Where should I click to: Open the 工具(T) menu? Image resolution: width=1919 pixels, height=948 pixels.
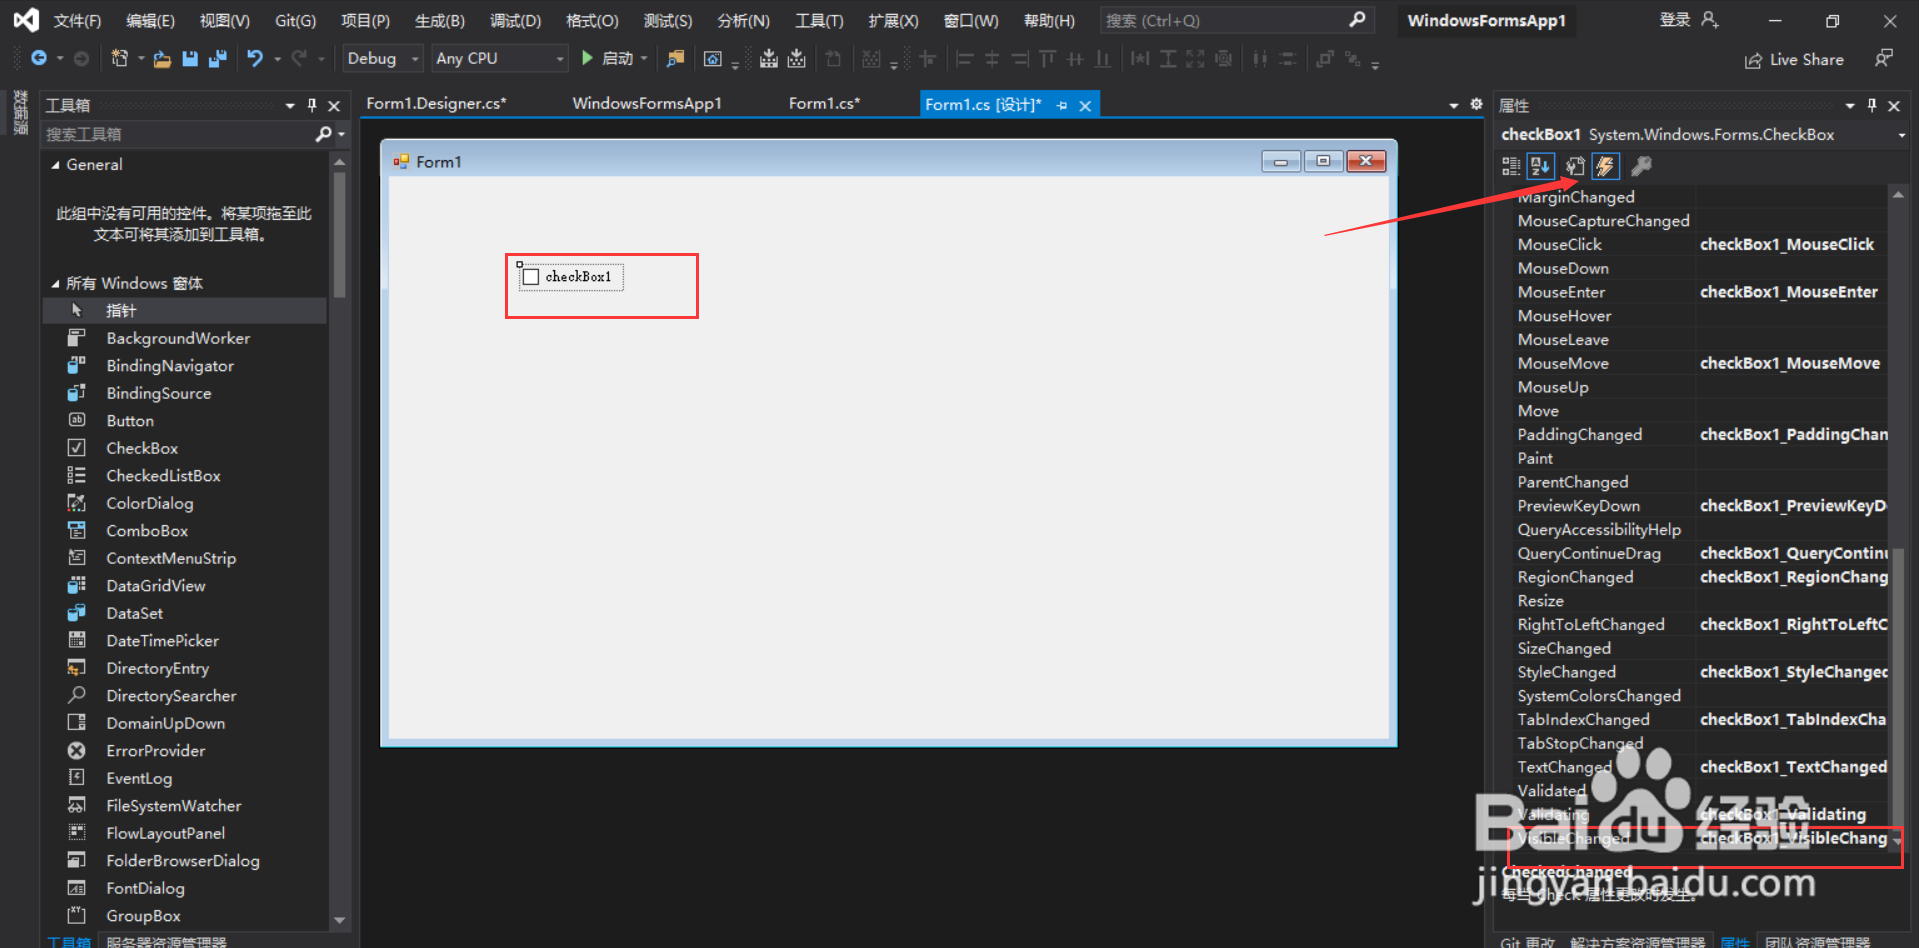(x=819, y=21)
